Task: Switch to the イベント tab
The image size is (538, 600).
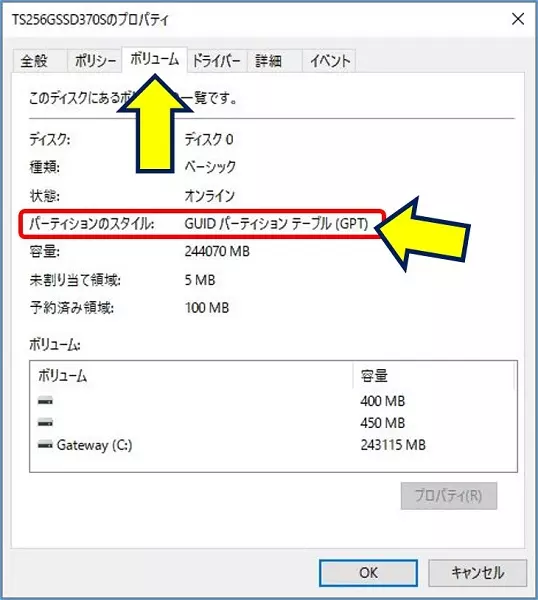Action: 329,60
